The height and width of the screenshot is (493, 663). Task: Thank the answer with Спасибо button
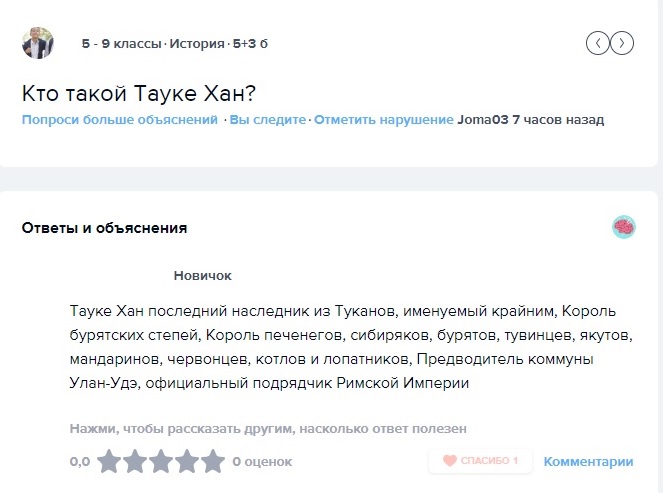click(x=480, y=460)
